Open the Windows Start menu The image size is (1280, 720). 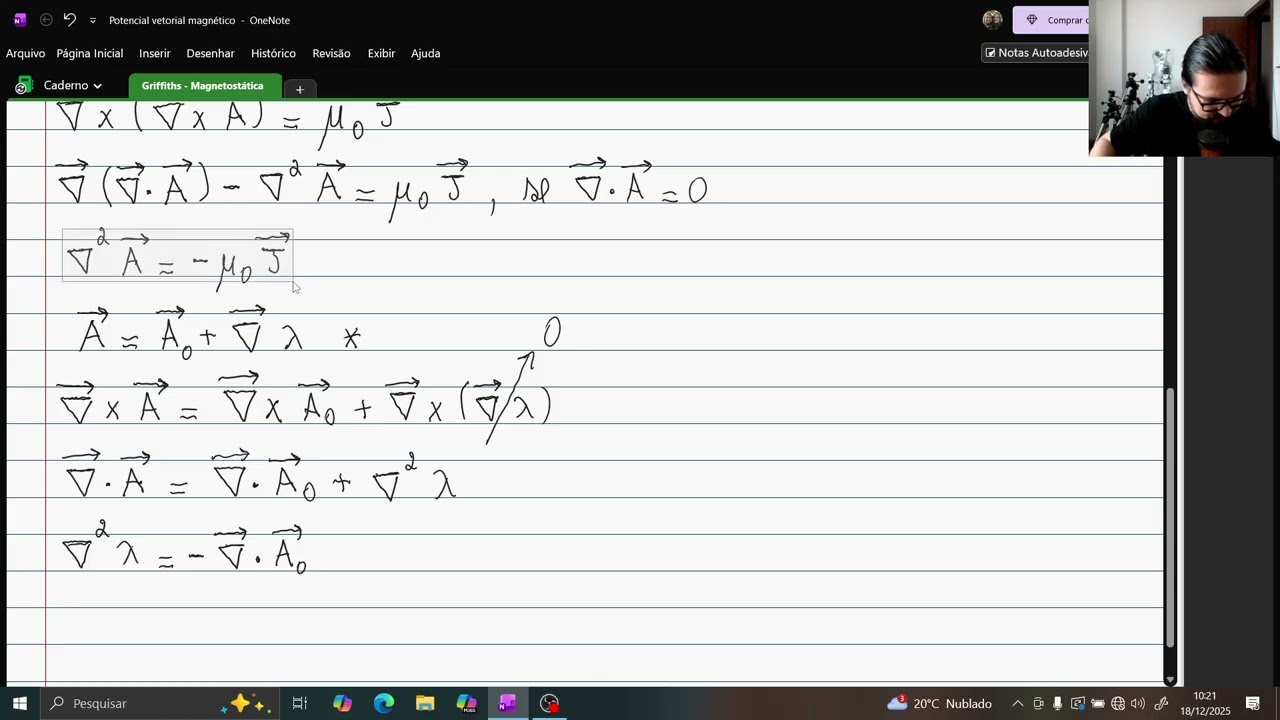(19, 703)
